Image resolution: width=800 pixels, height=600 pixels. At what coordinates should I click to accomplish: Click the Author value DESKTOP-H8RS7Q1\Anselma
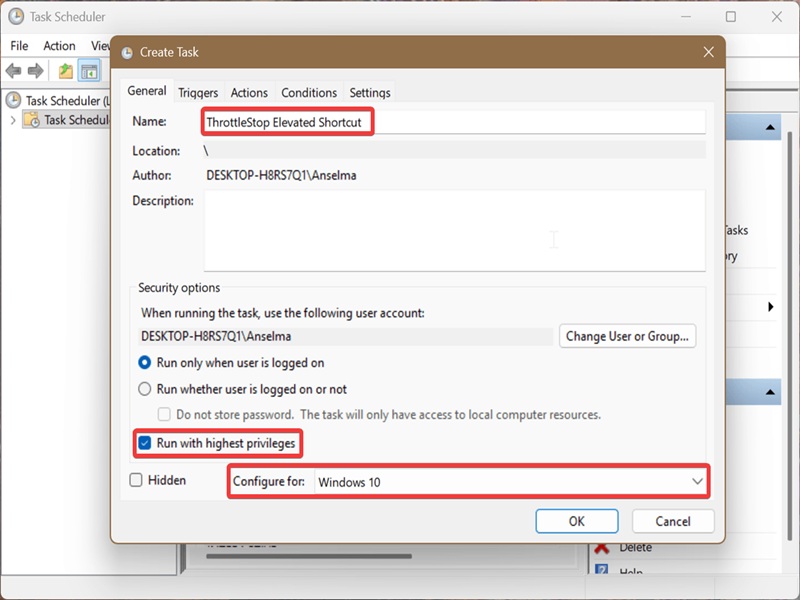click(281, 176)
